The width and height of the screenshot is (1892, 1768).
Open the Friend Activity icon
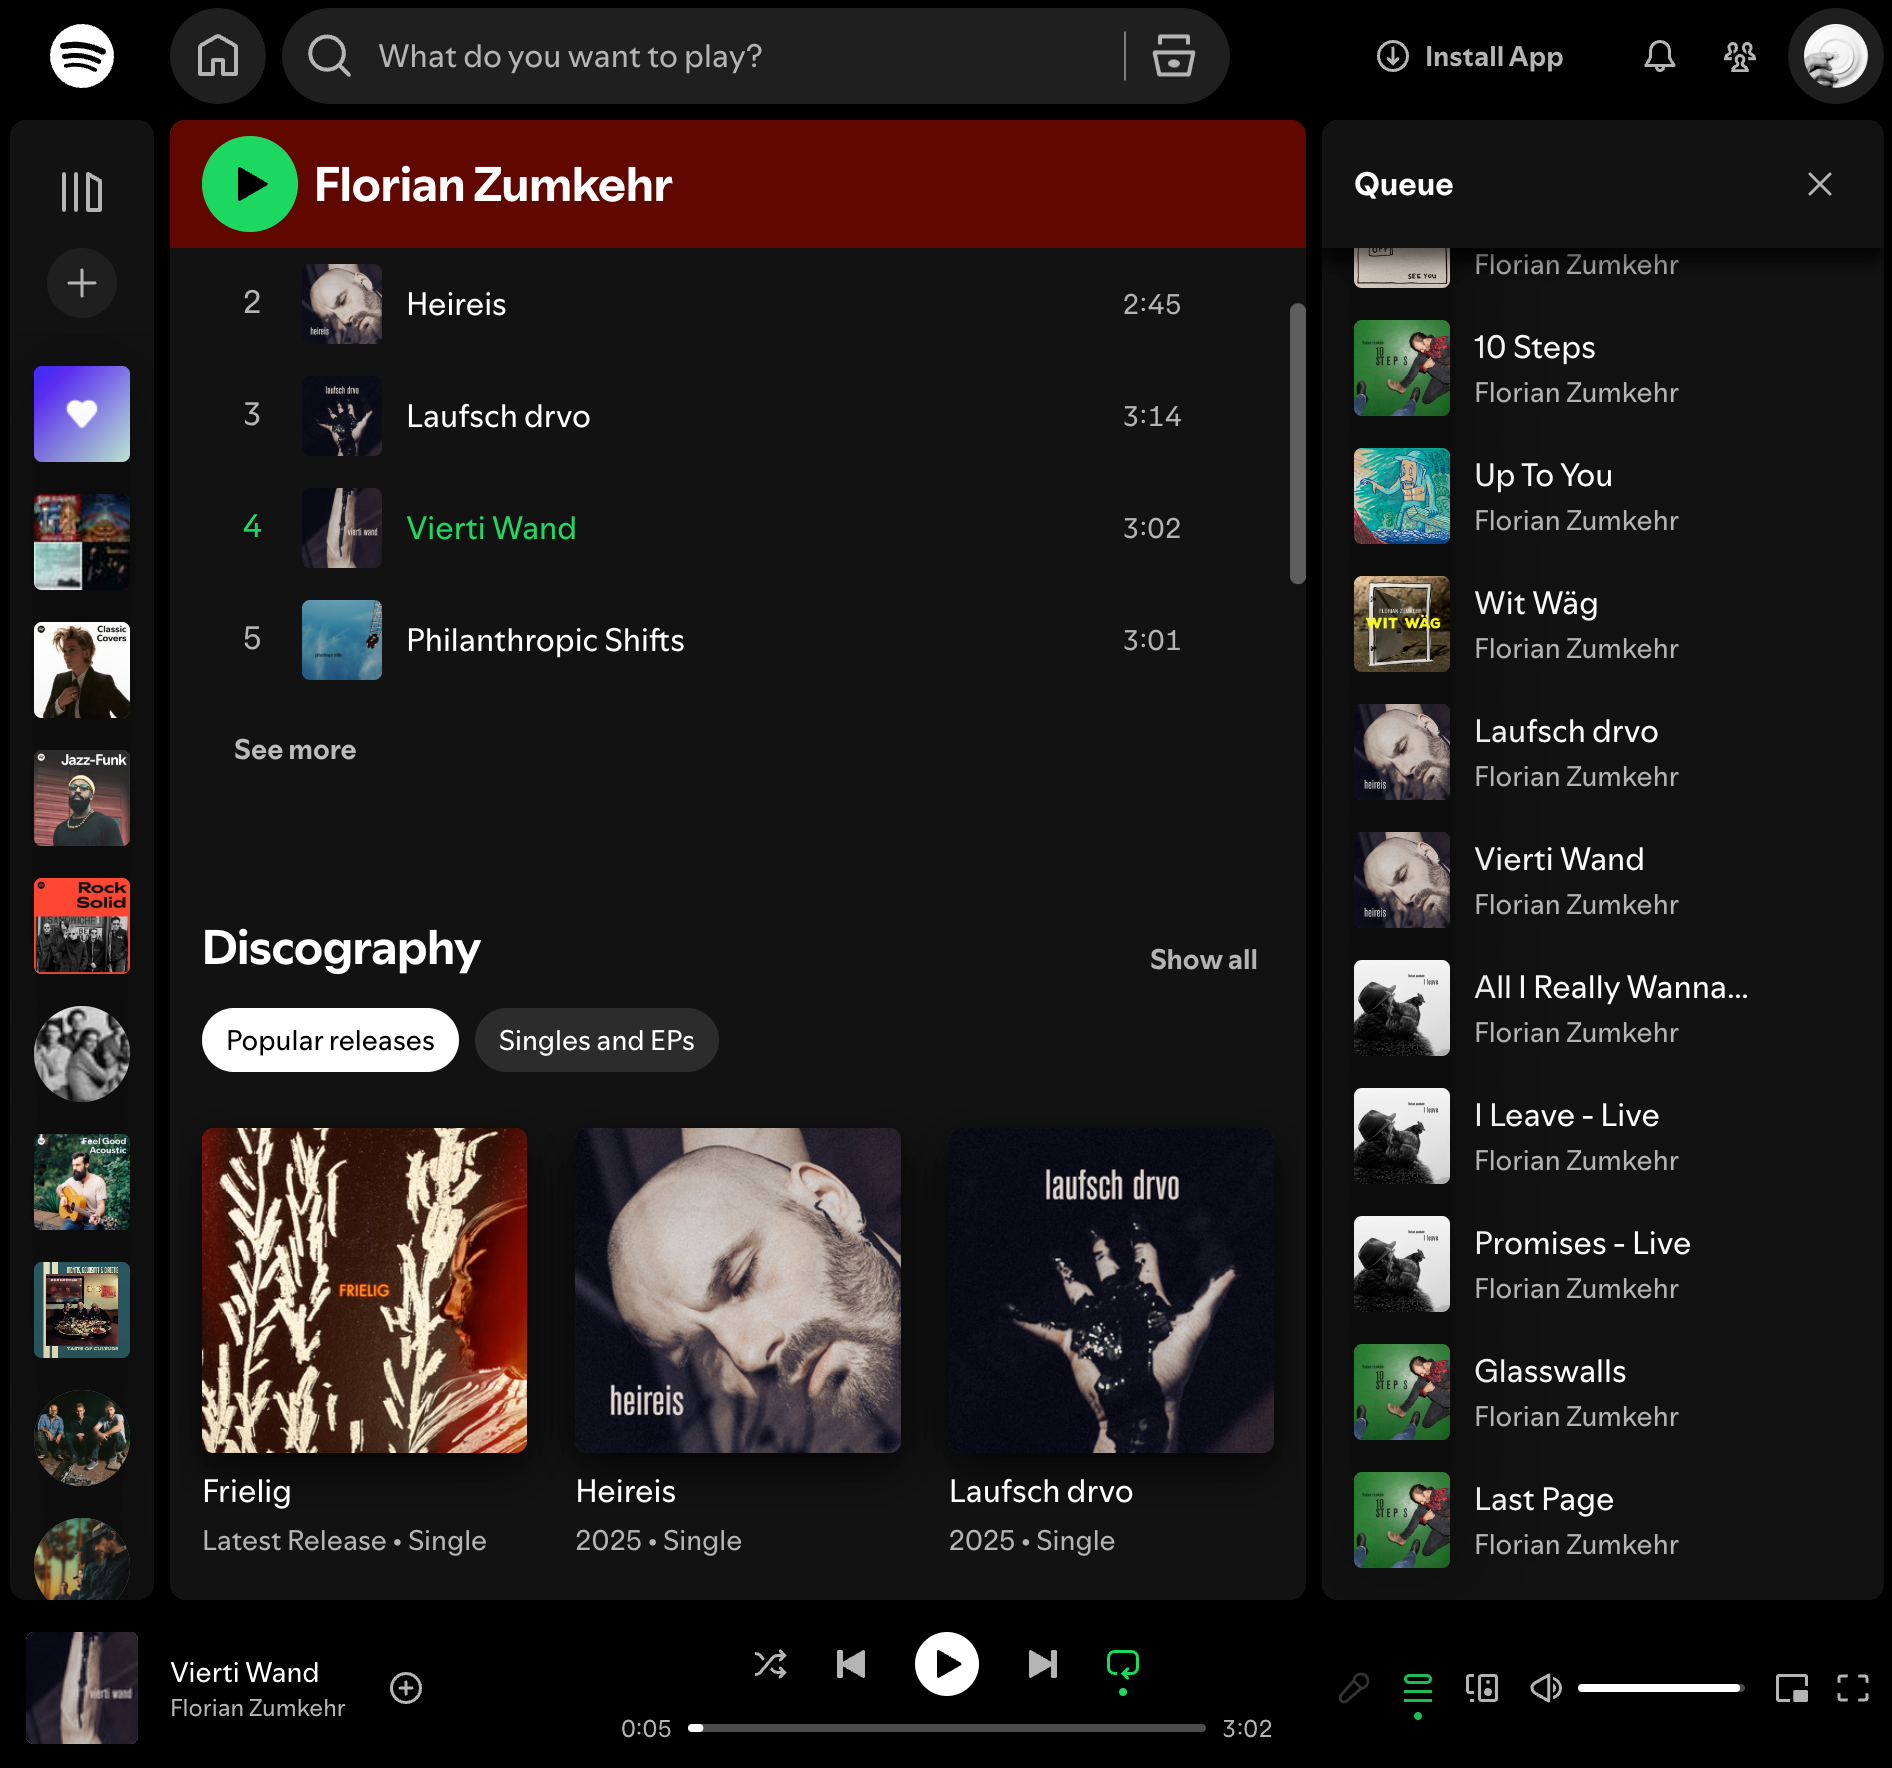pos(1740,56)
